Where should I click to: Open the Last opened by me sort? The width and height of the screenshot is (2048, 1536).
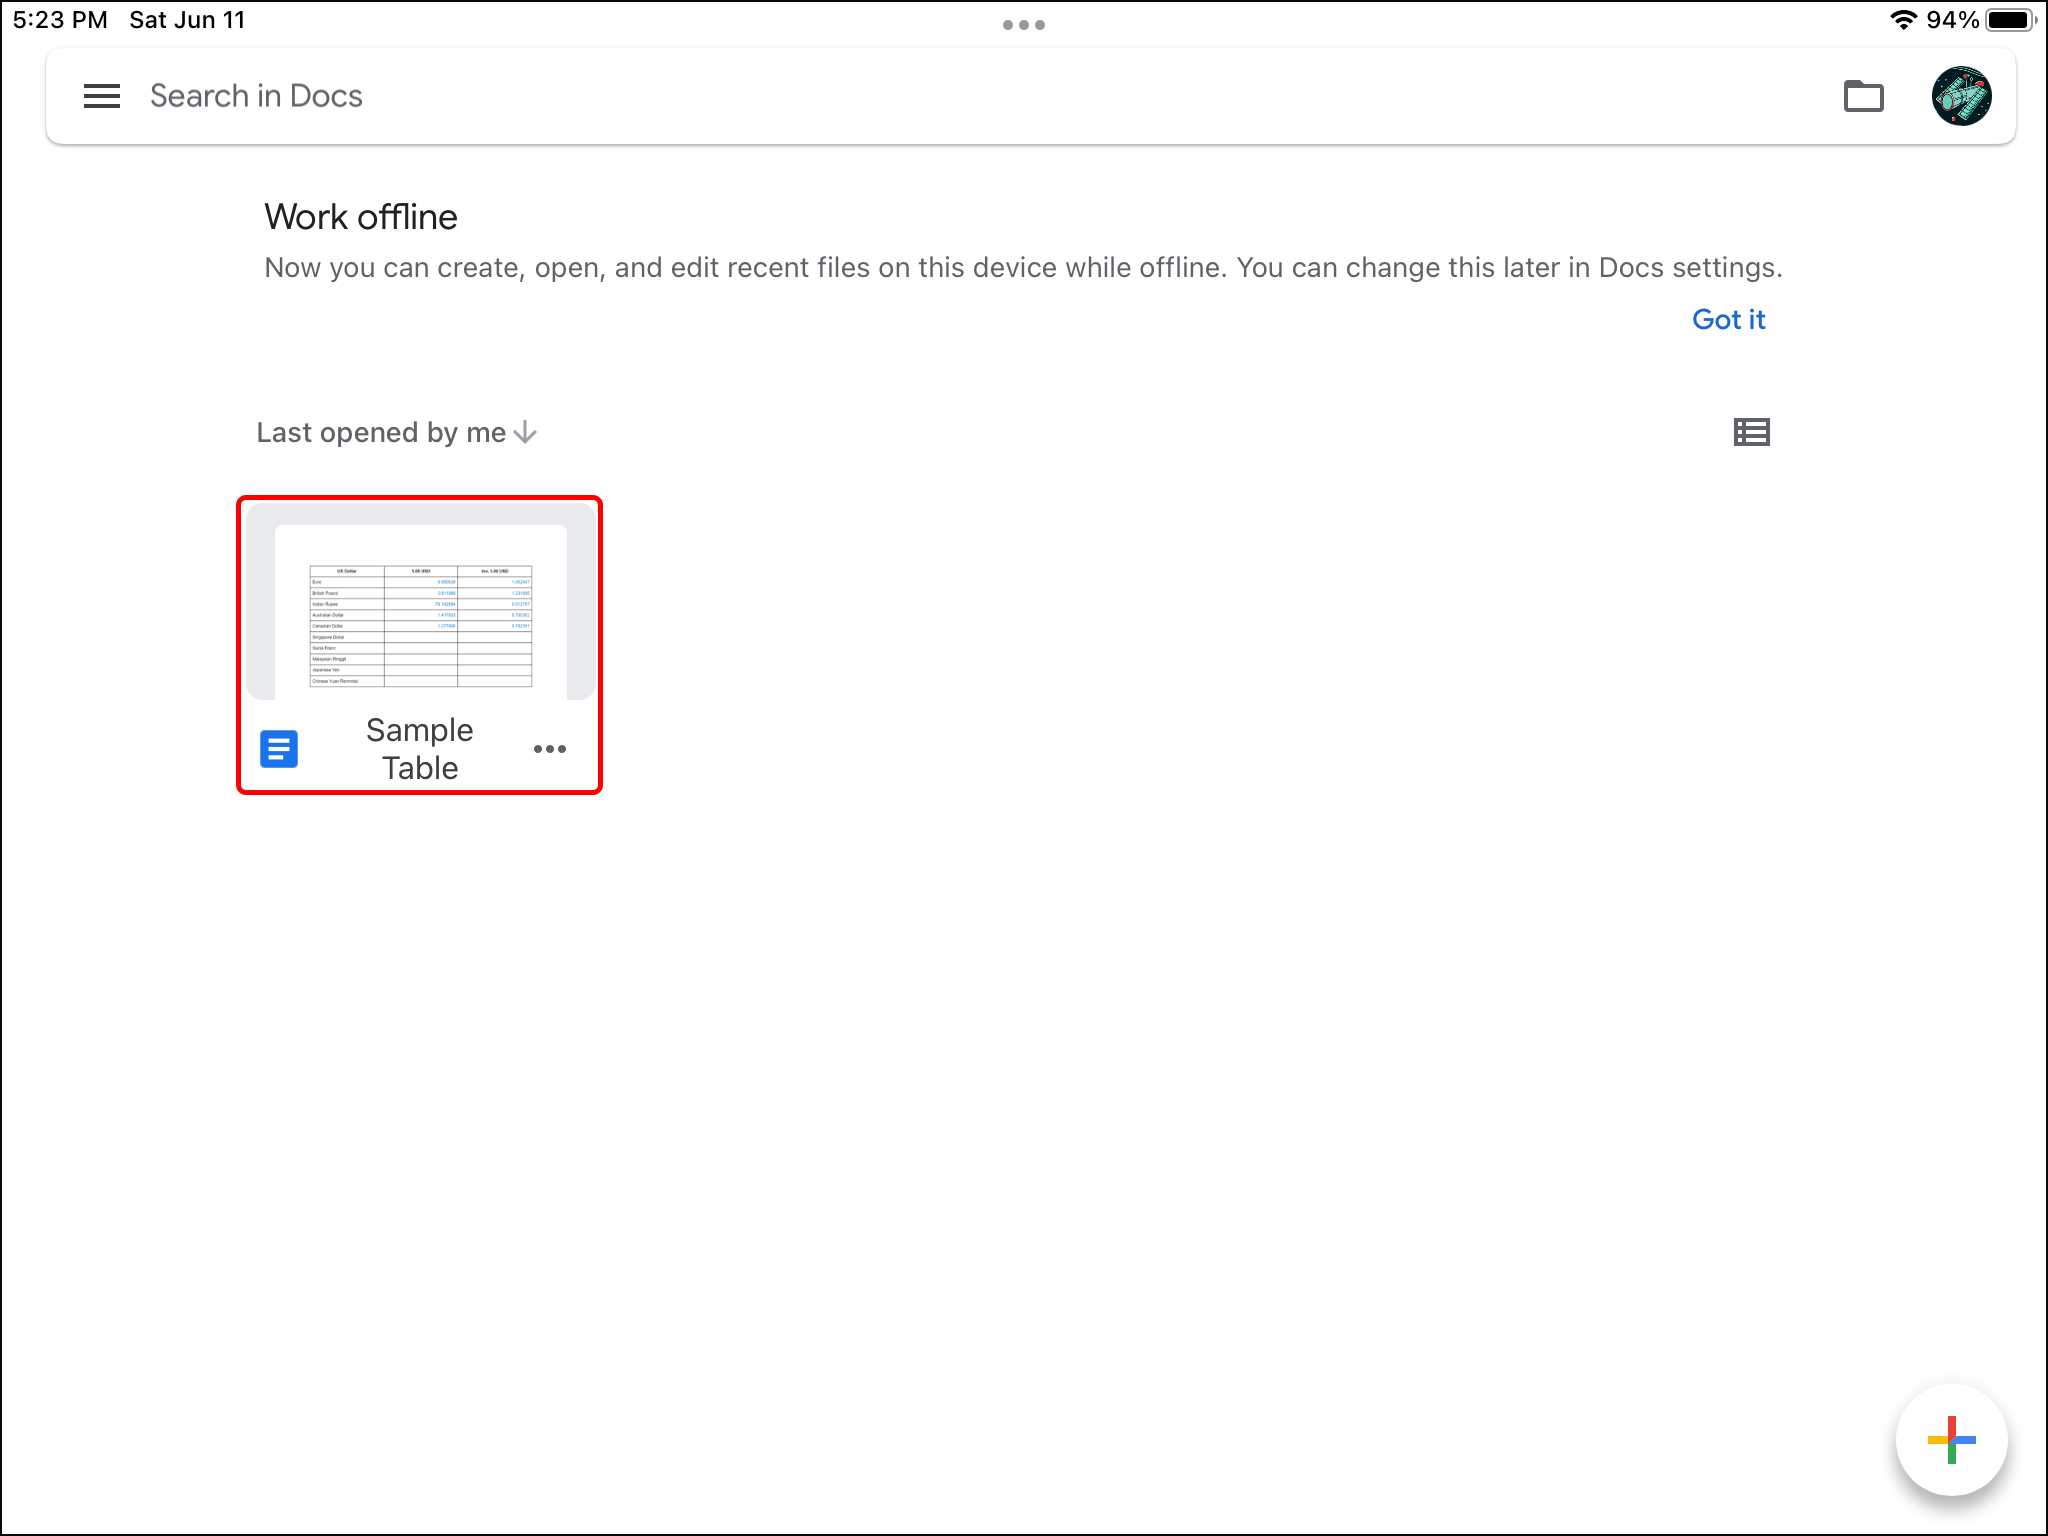[x=381, y=432]
